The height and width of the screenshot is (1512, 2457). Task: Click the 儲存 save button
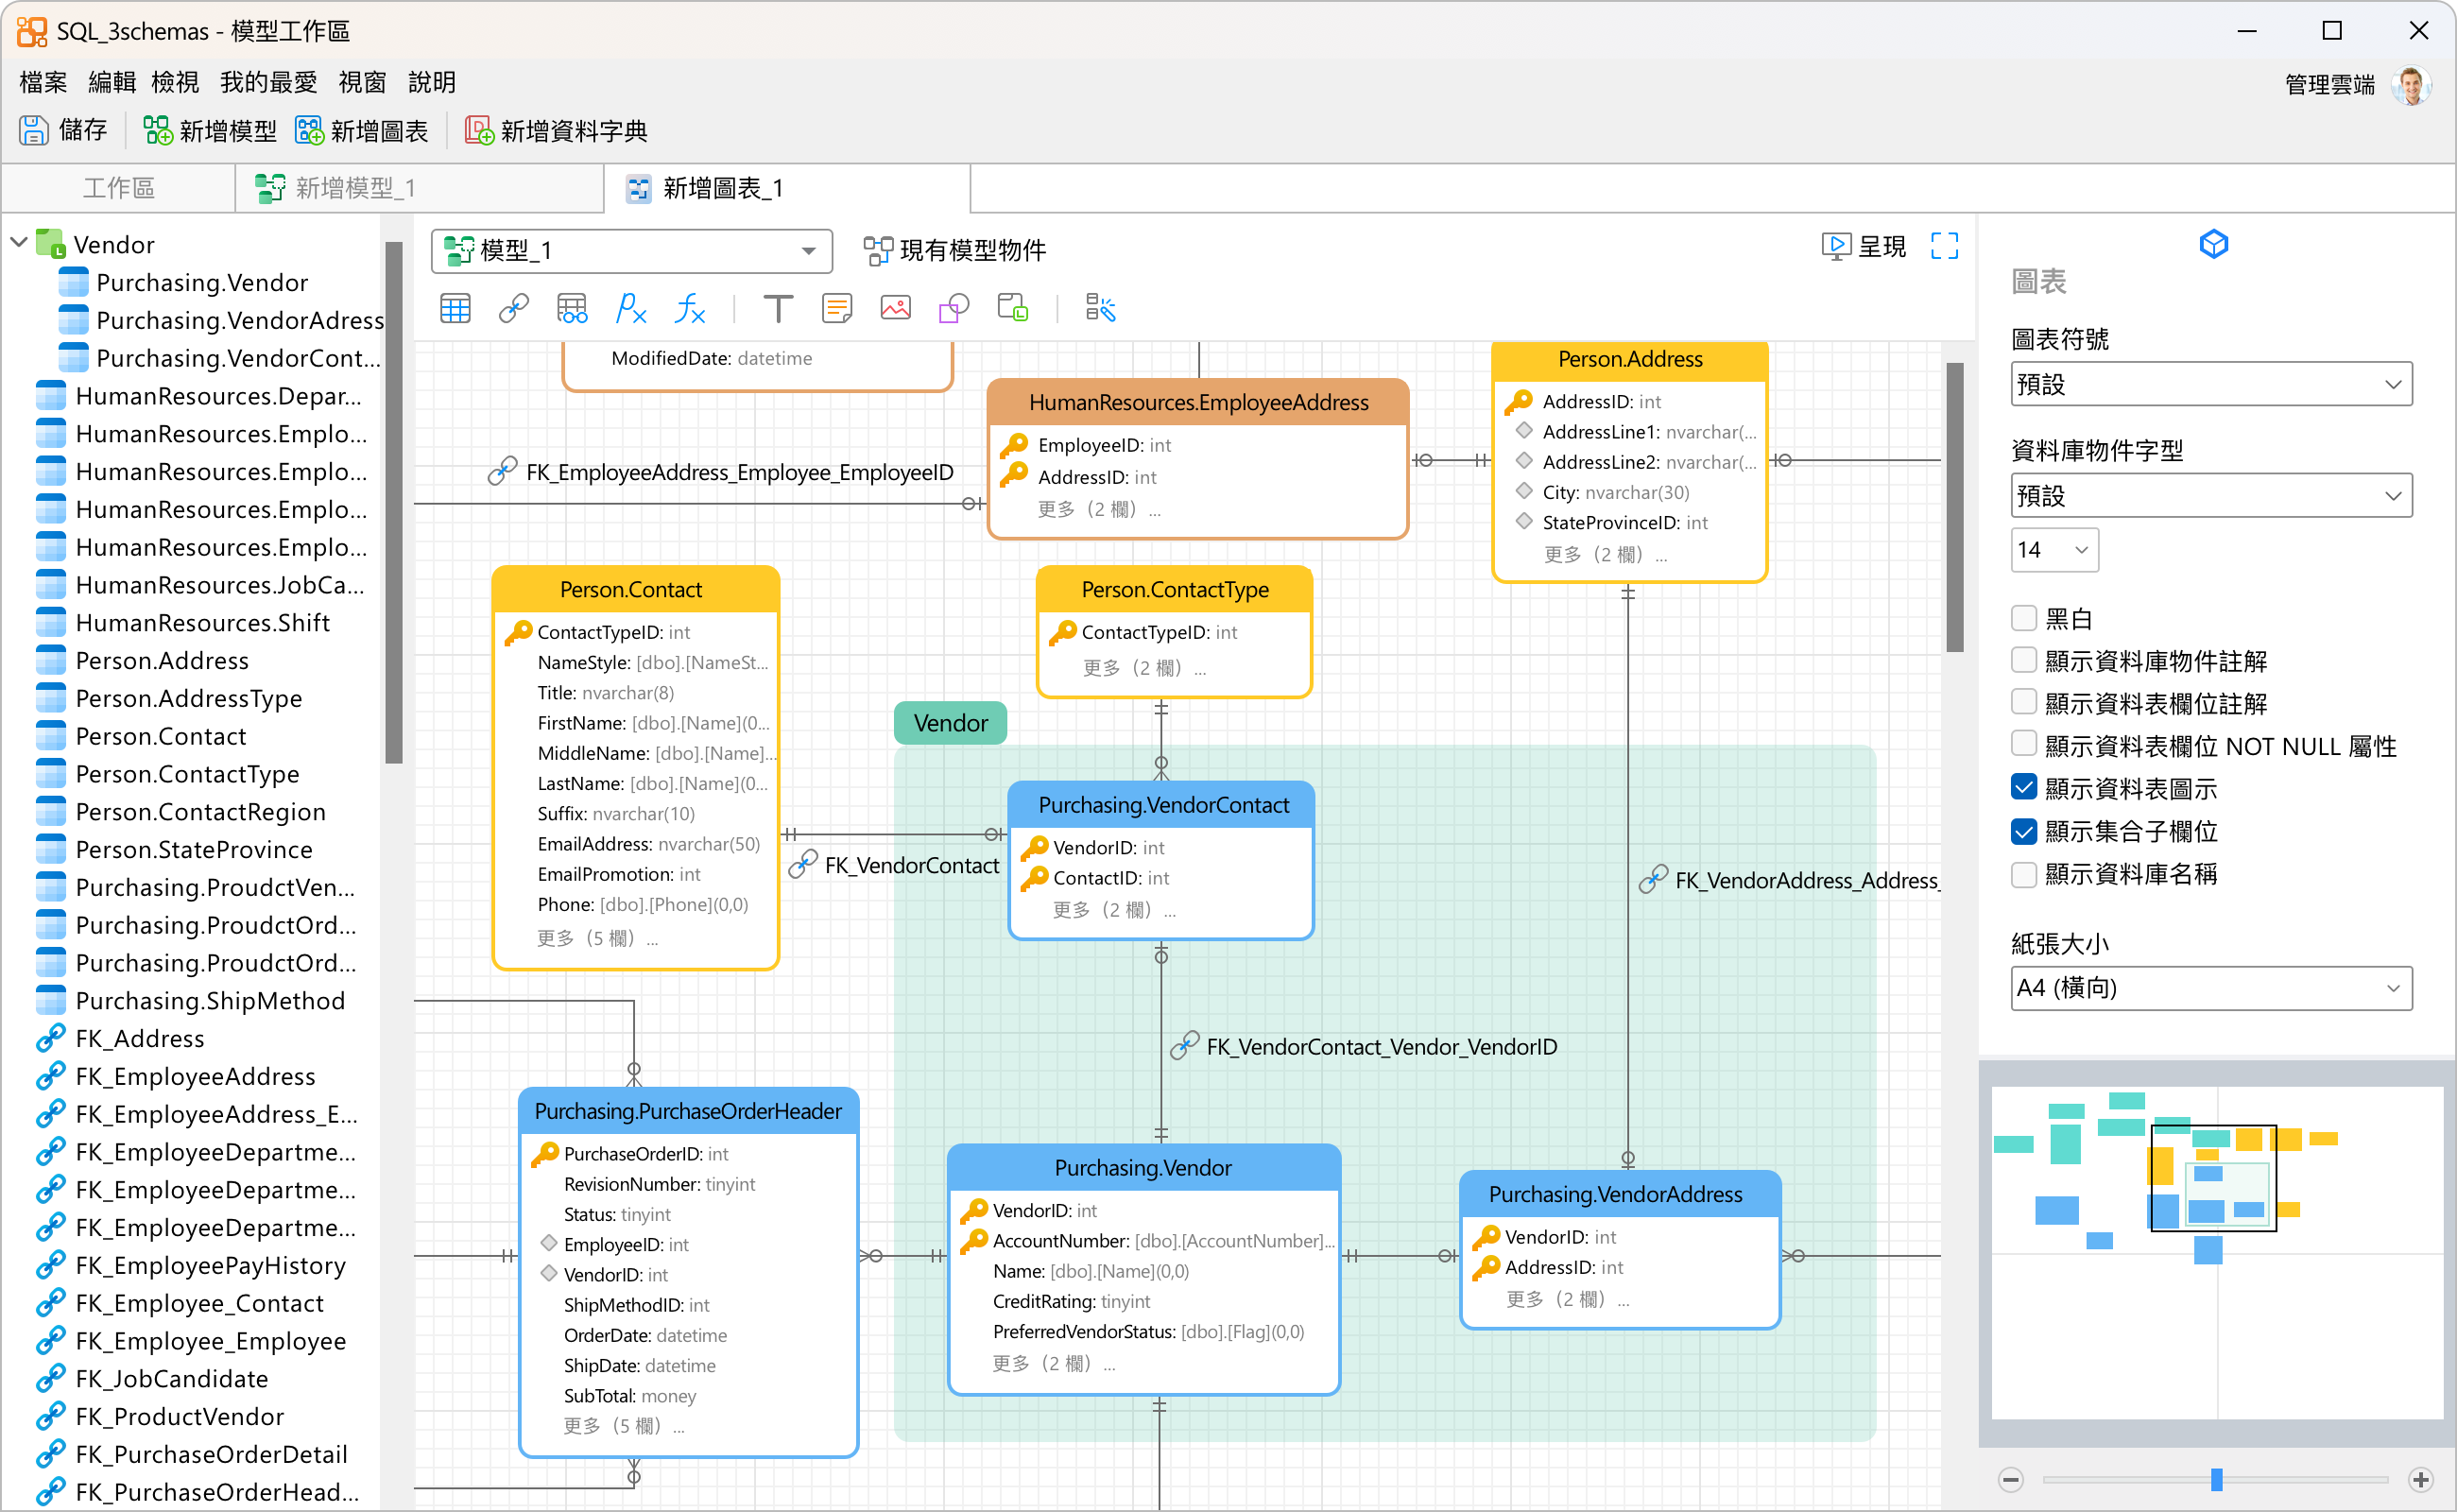(x=63, y=130)
